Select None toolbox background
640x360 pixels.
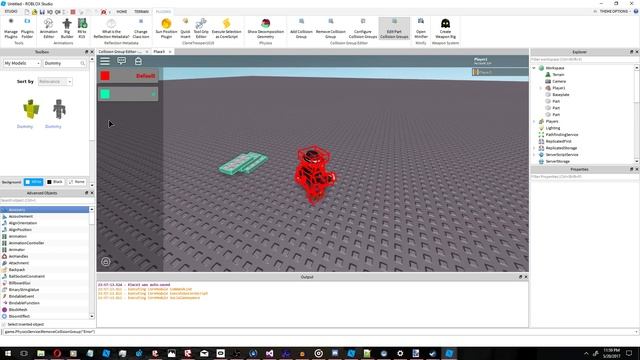point(76,182)
